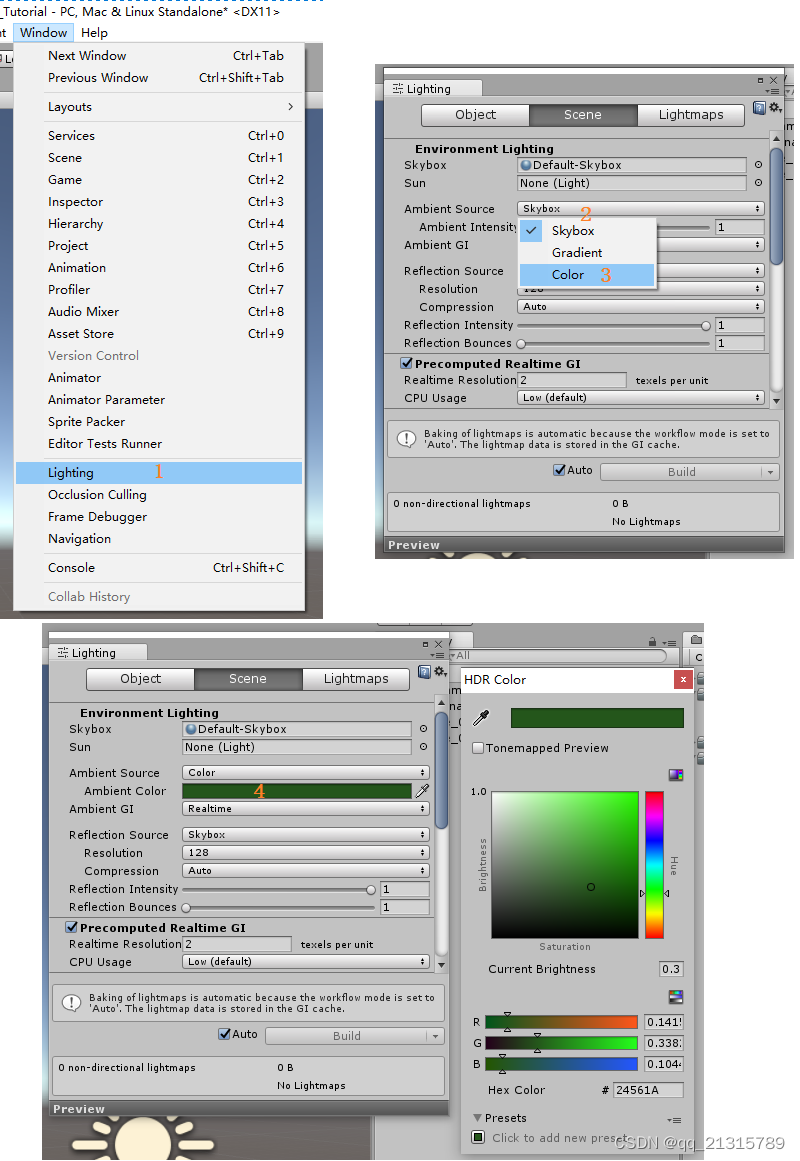The width and height of the screenshot is (800, 1161).
Task: Click slider mode icon above the RGB sliders
Action: point(676,997)
